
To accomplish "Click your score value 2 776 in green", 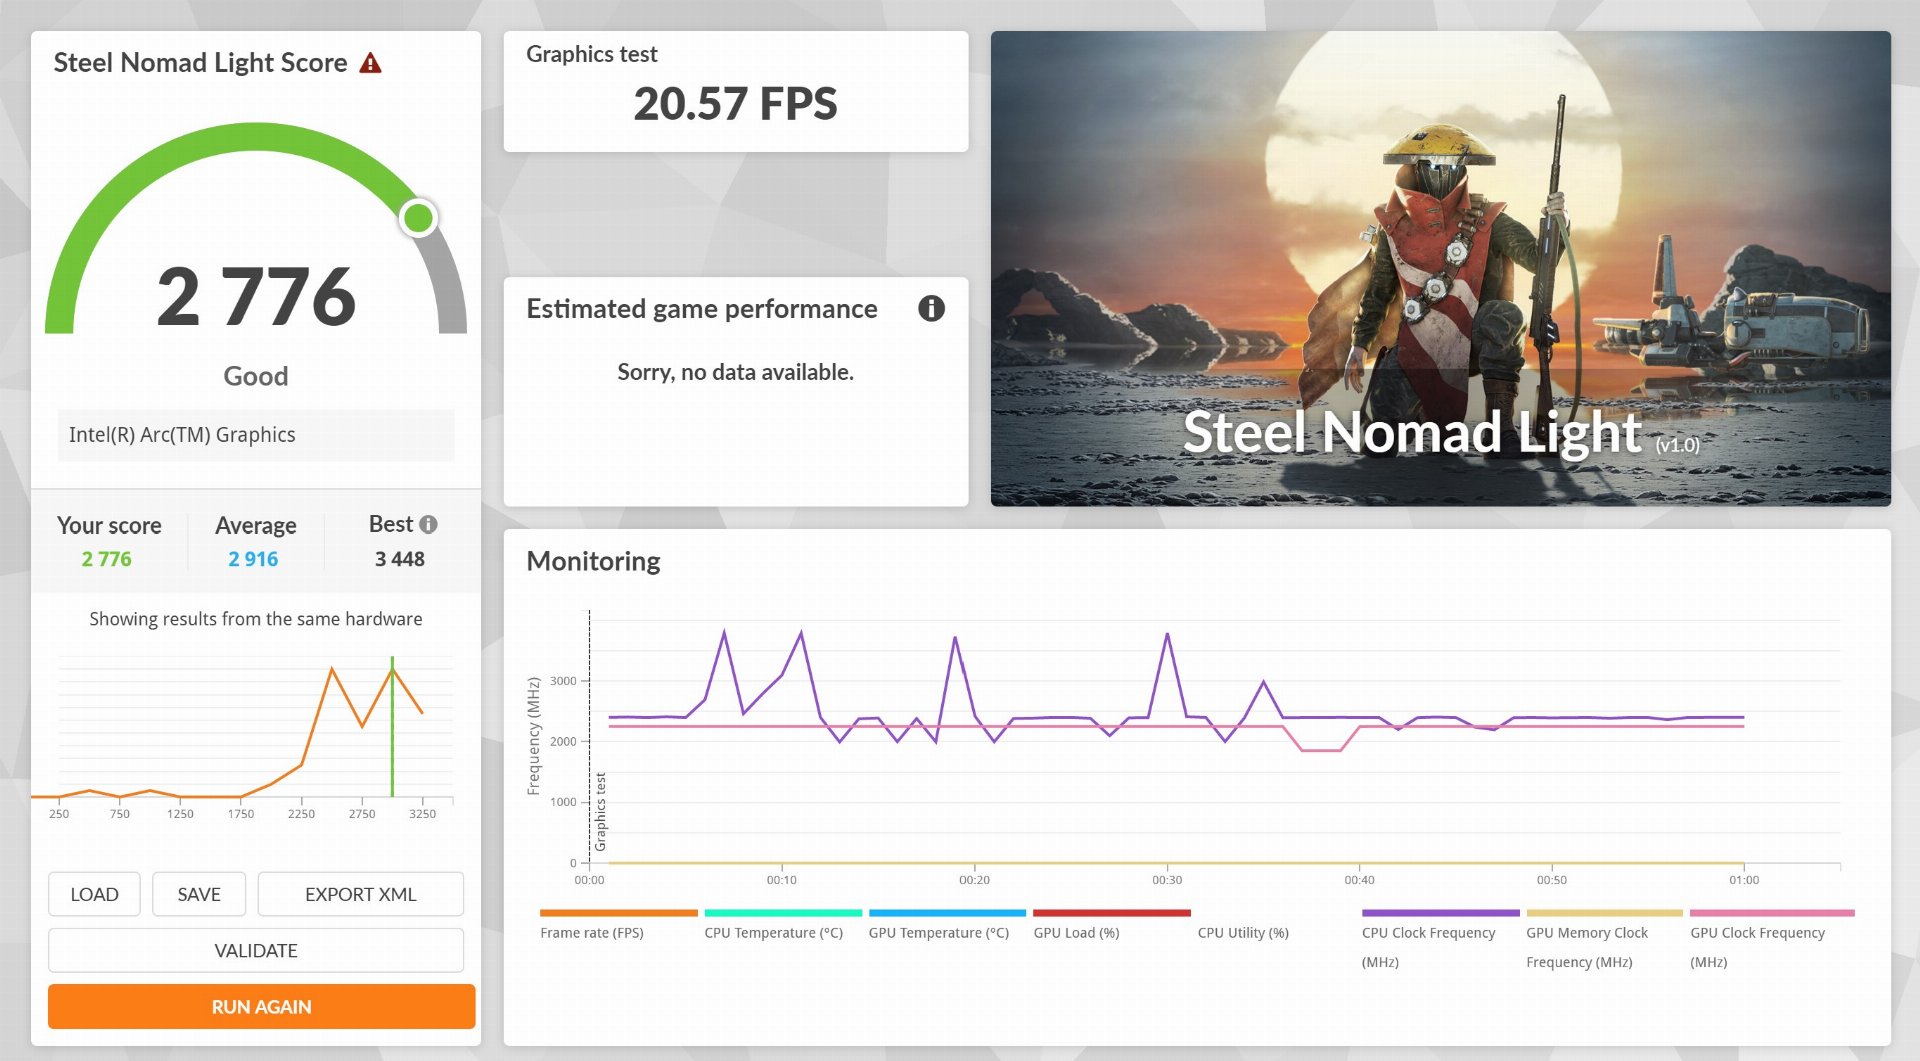I will point(107,559).
